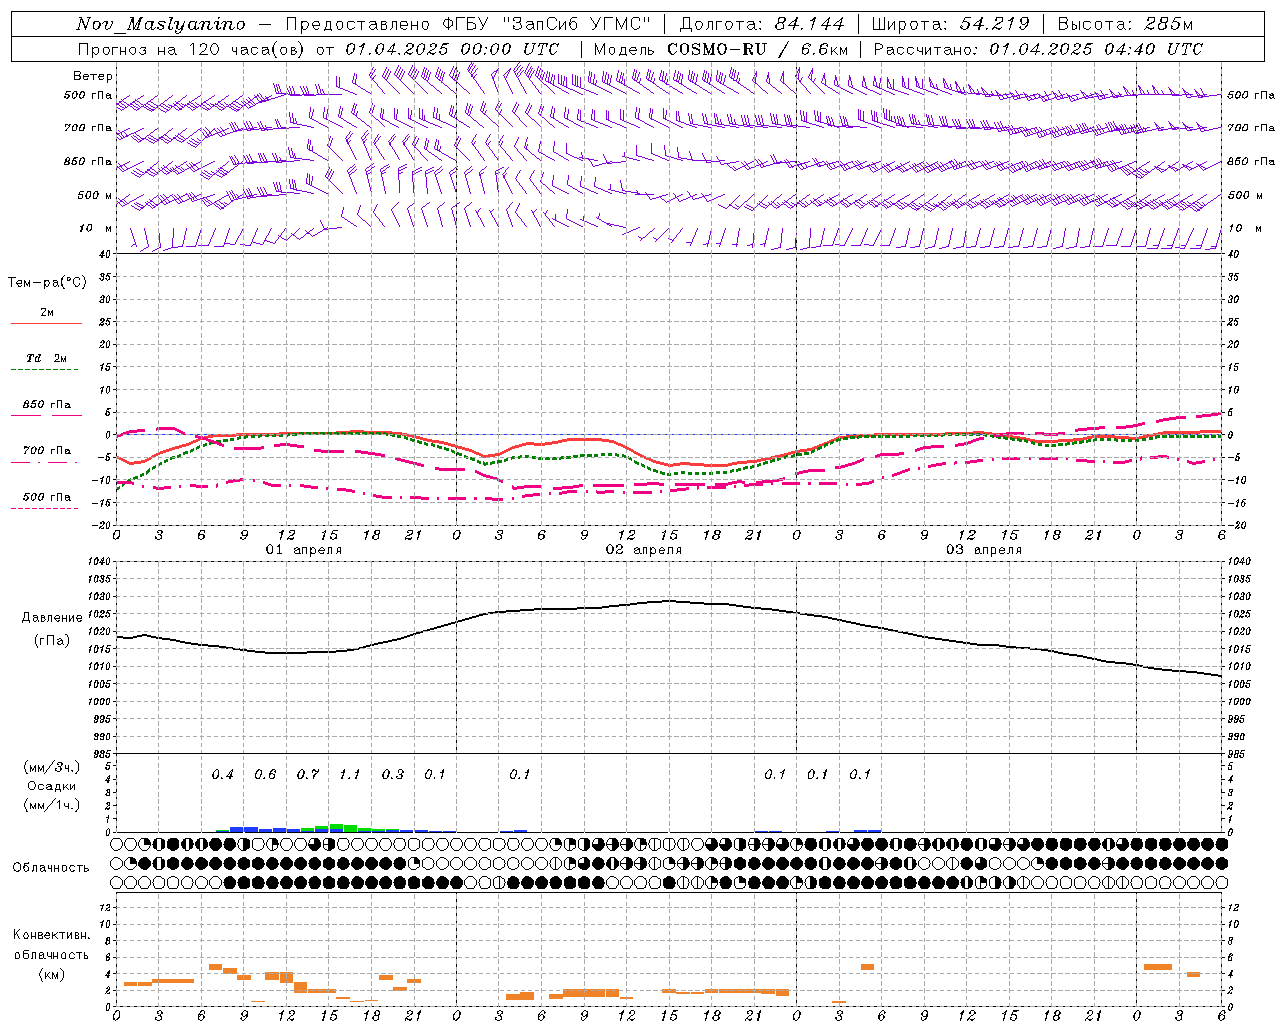Click the Облачность panel label
Screen dimensions: 1280x1024
pos(51,867)
